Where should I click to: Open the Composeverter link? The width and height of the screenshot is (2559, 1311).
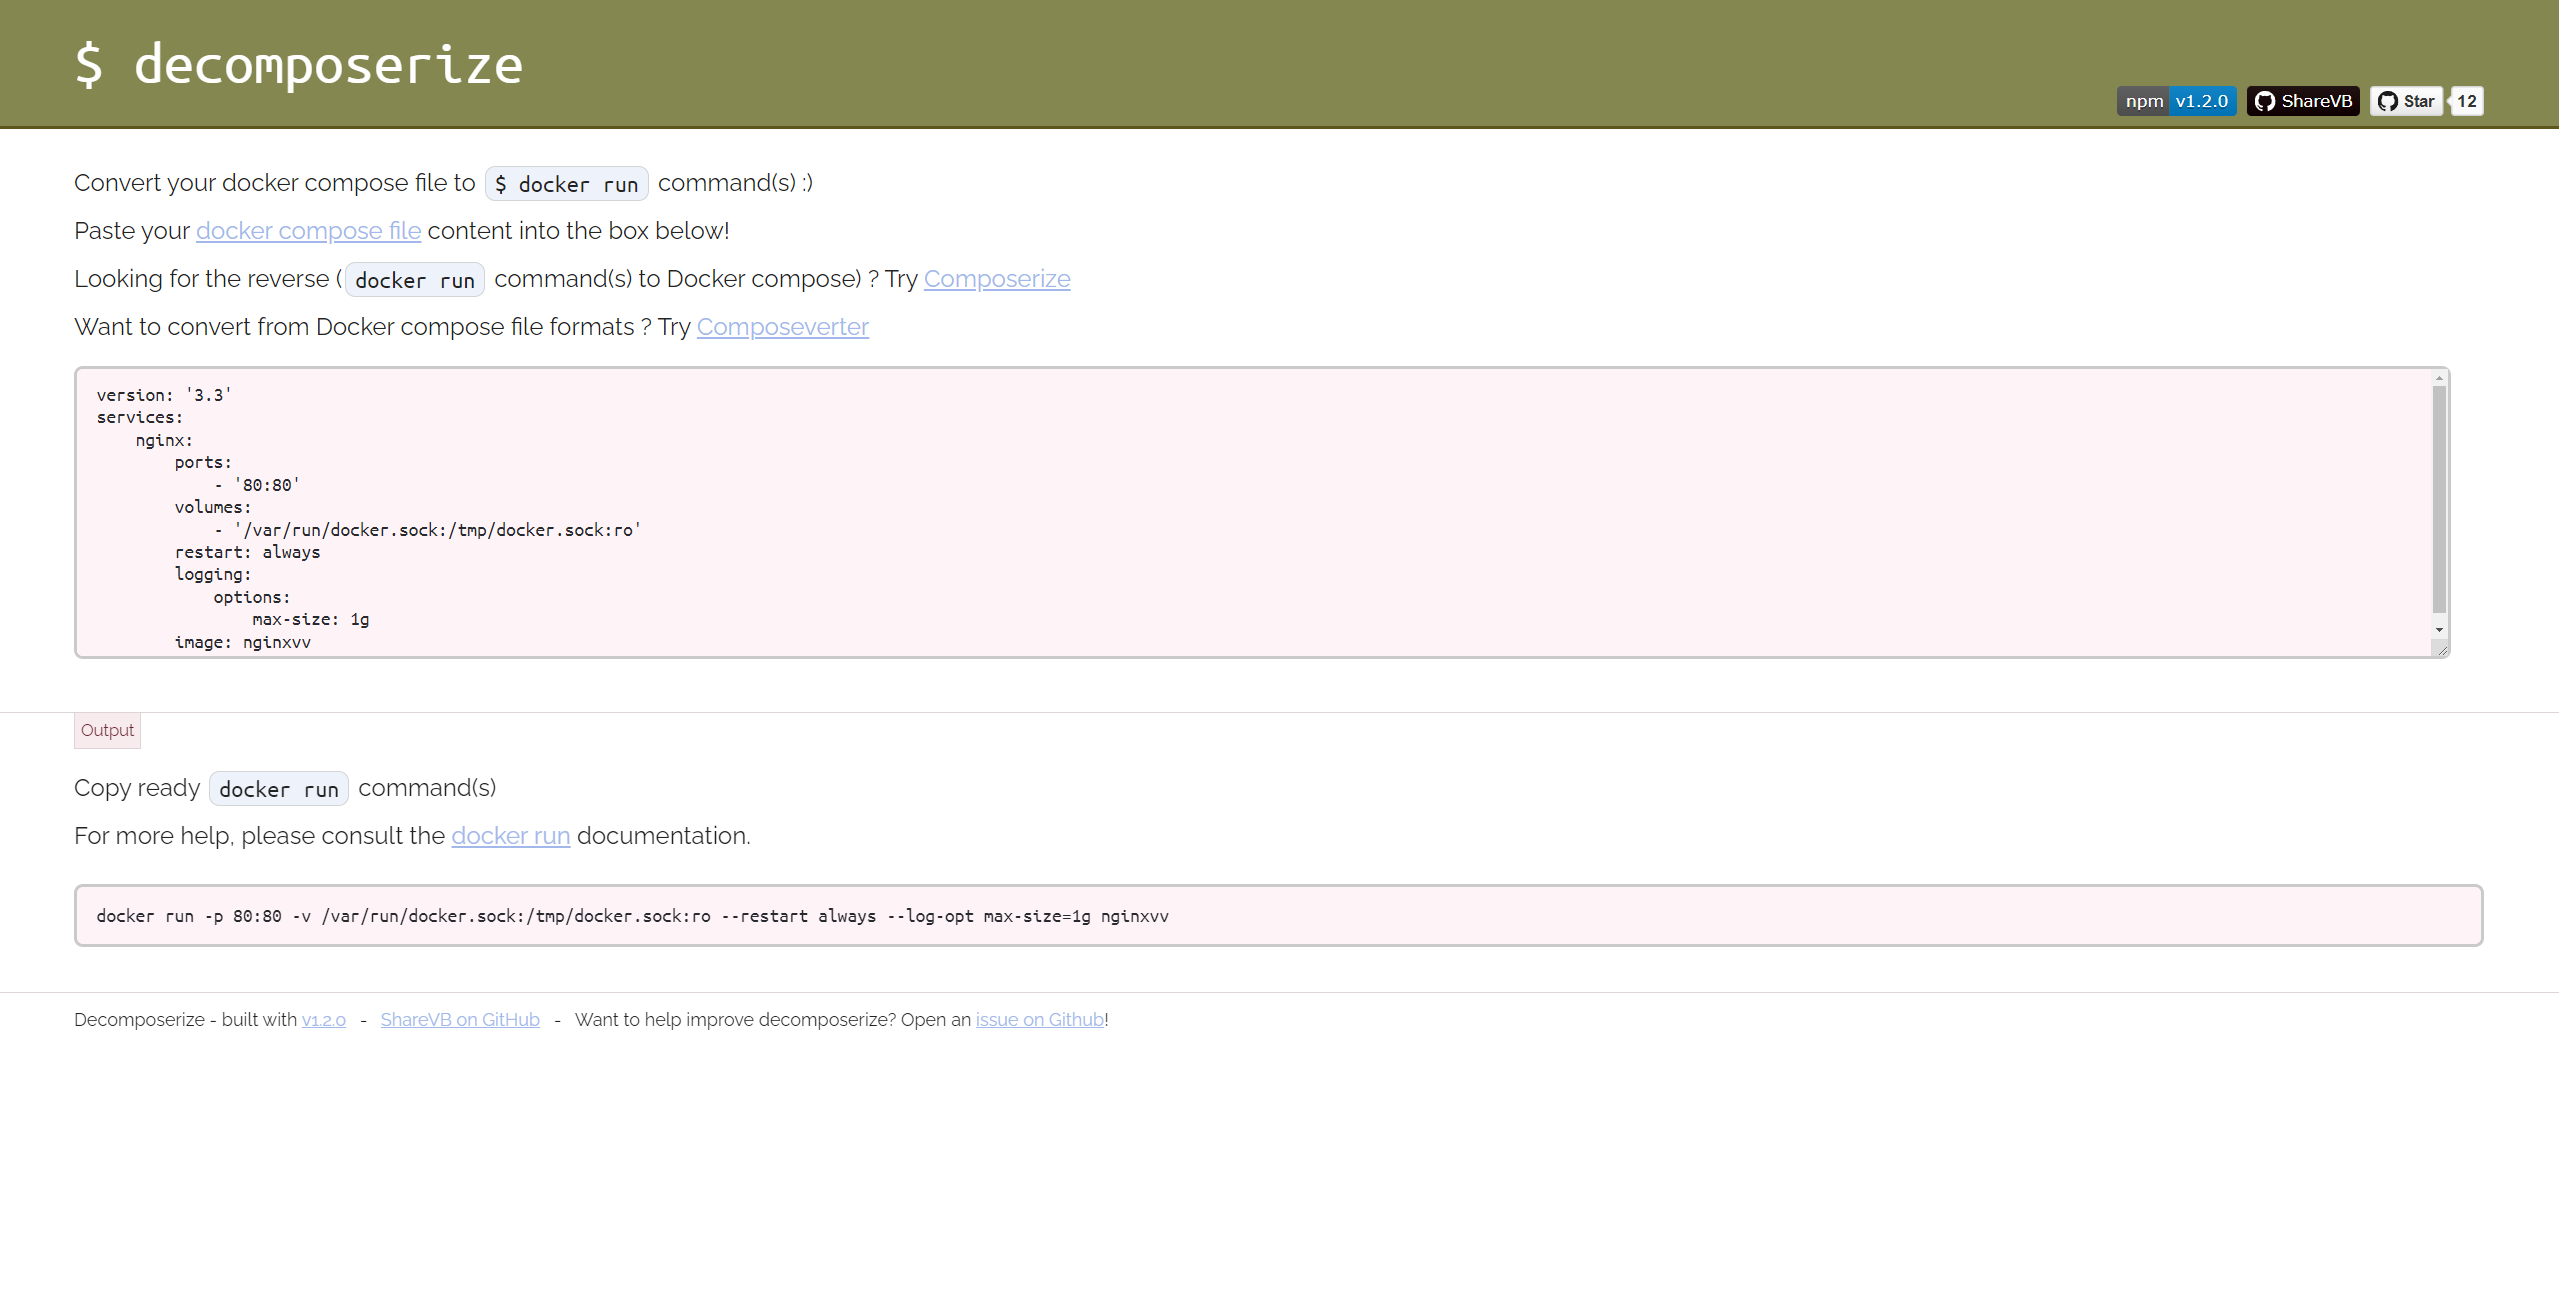click(x=782, y=327)
